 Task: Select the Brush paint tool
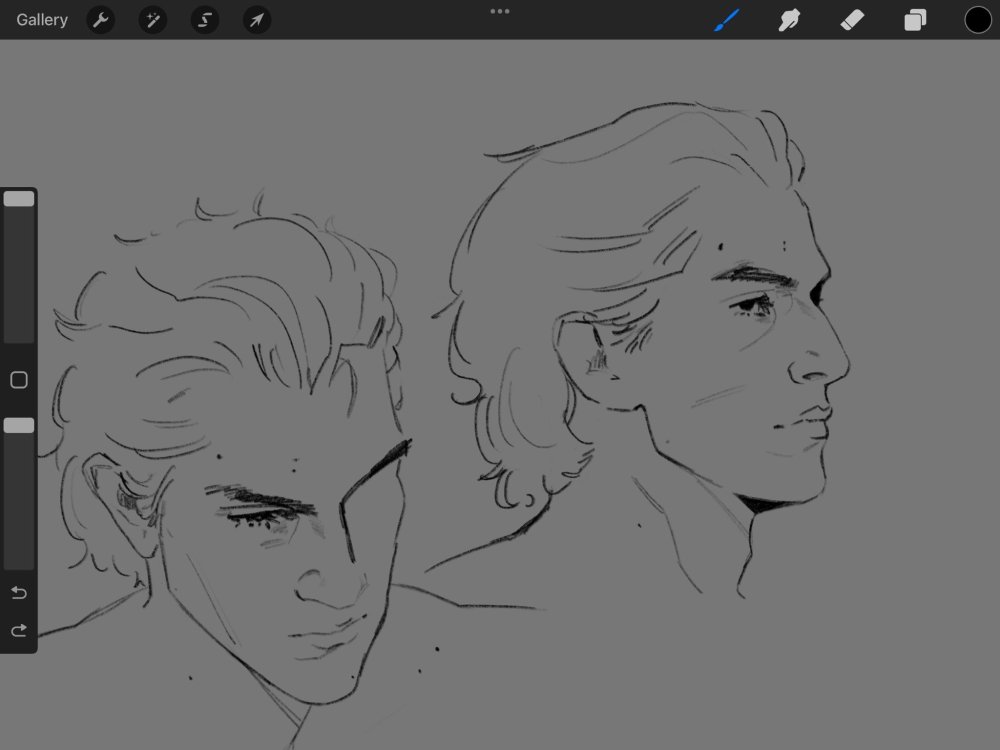point(726,20)
